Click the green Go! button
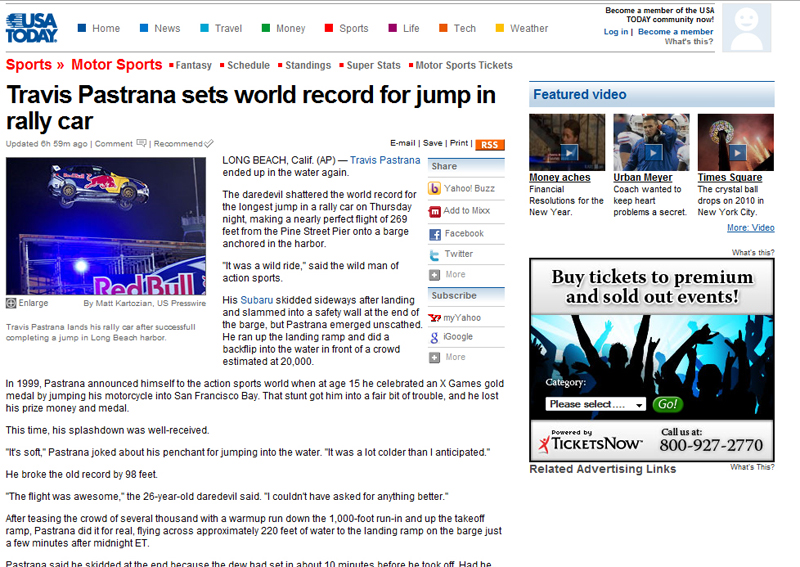Screen dimensions: 800x567 (x=667, y=404)
